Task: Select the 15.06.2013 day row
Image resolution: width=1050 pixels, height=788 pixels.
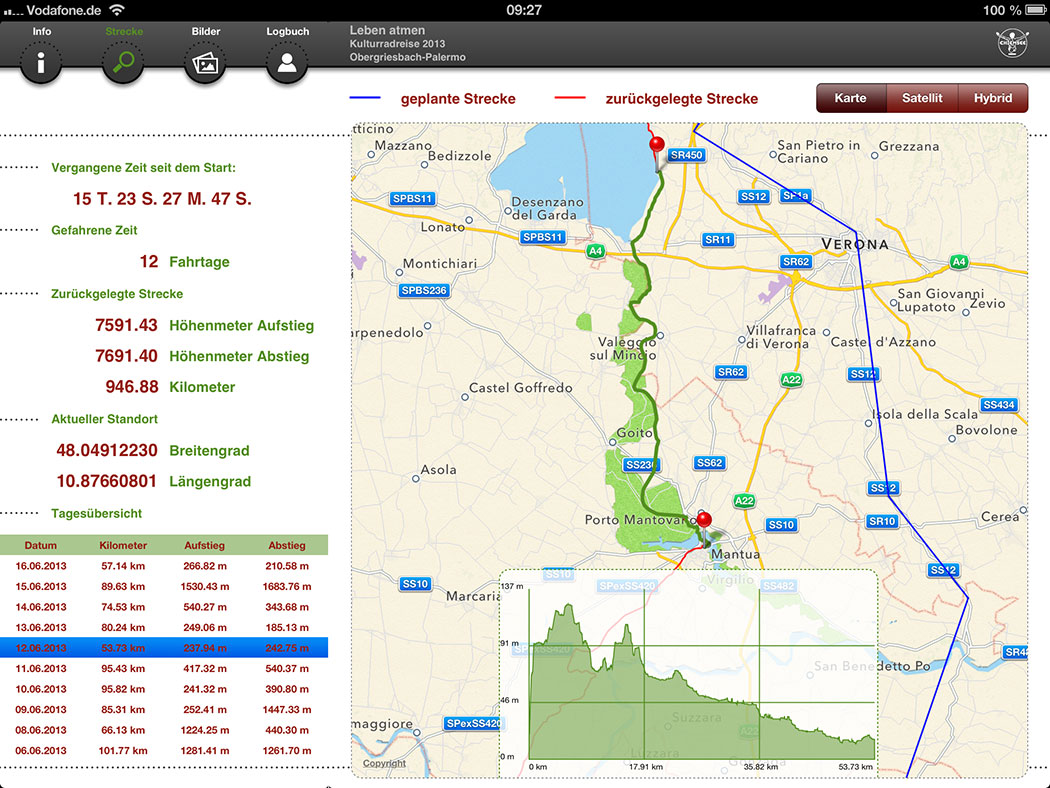Action: [164, 587]
